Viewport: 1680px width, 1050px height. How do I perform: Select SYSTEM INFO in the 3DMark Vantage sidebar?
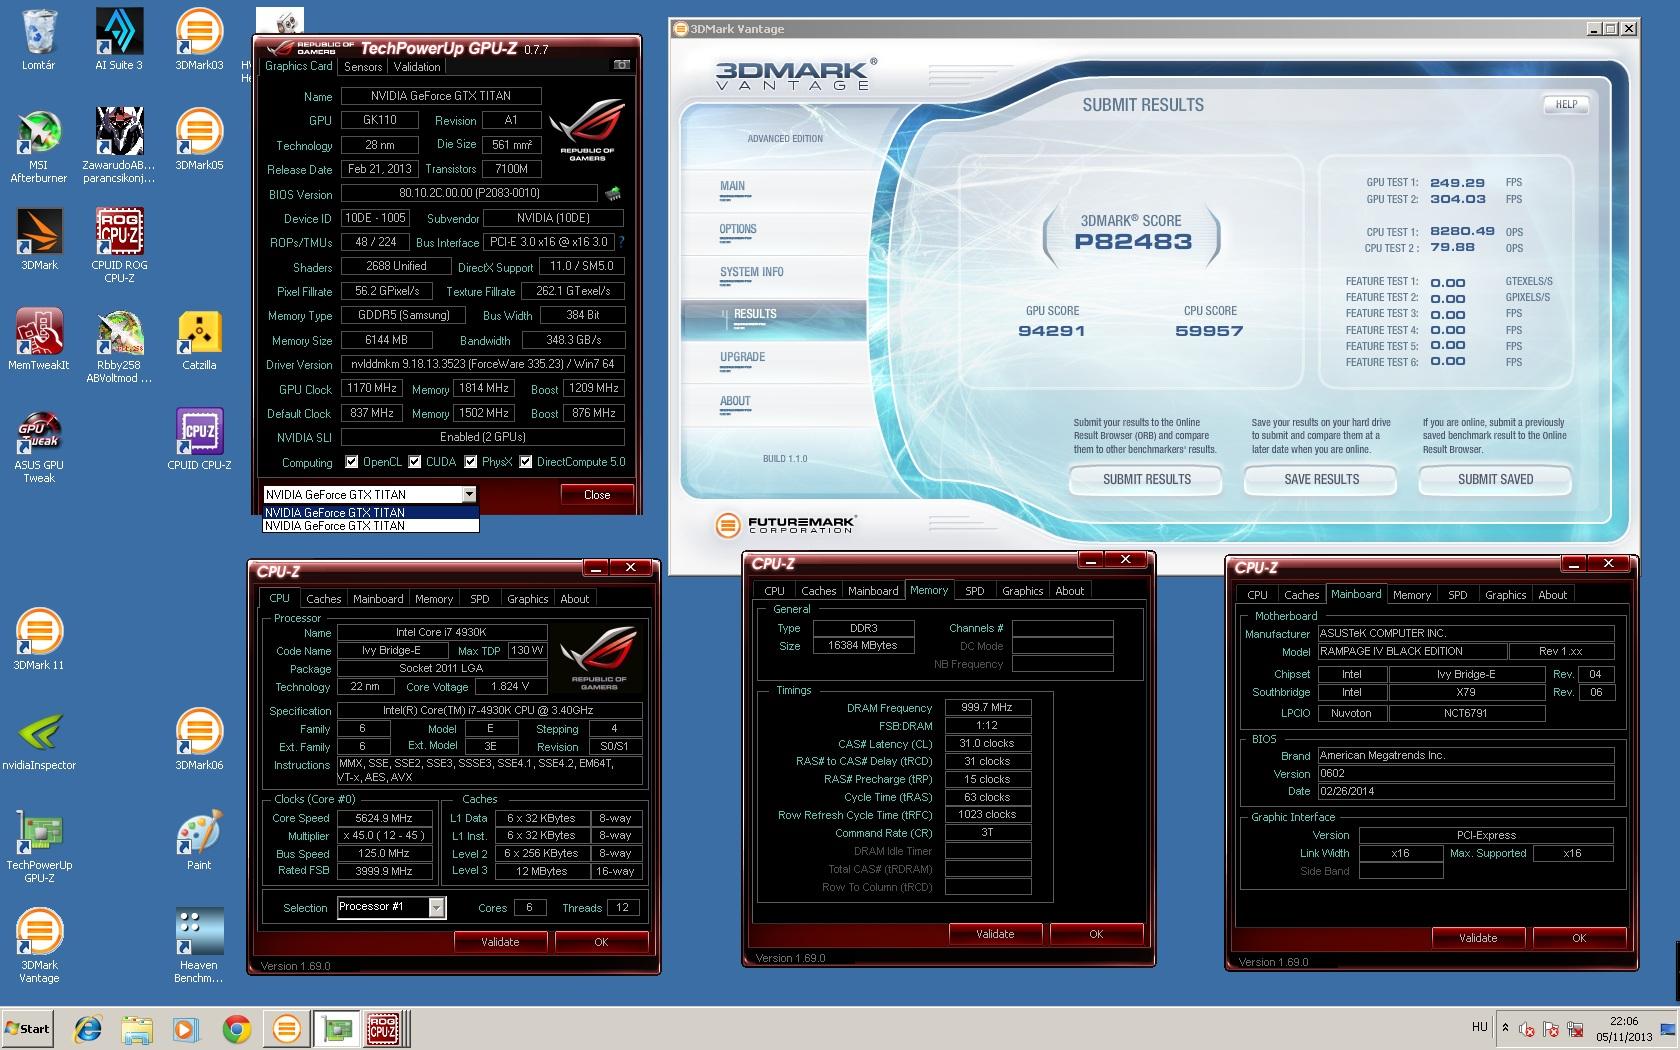tap(752, 272)
